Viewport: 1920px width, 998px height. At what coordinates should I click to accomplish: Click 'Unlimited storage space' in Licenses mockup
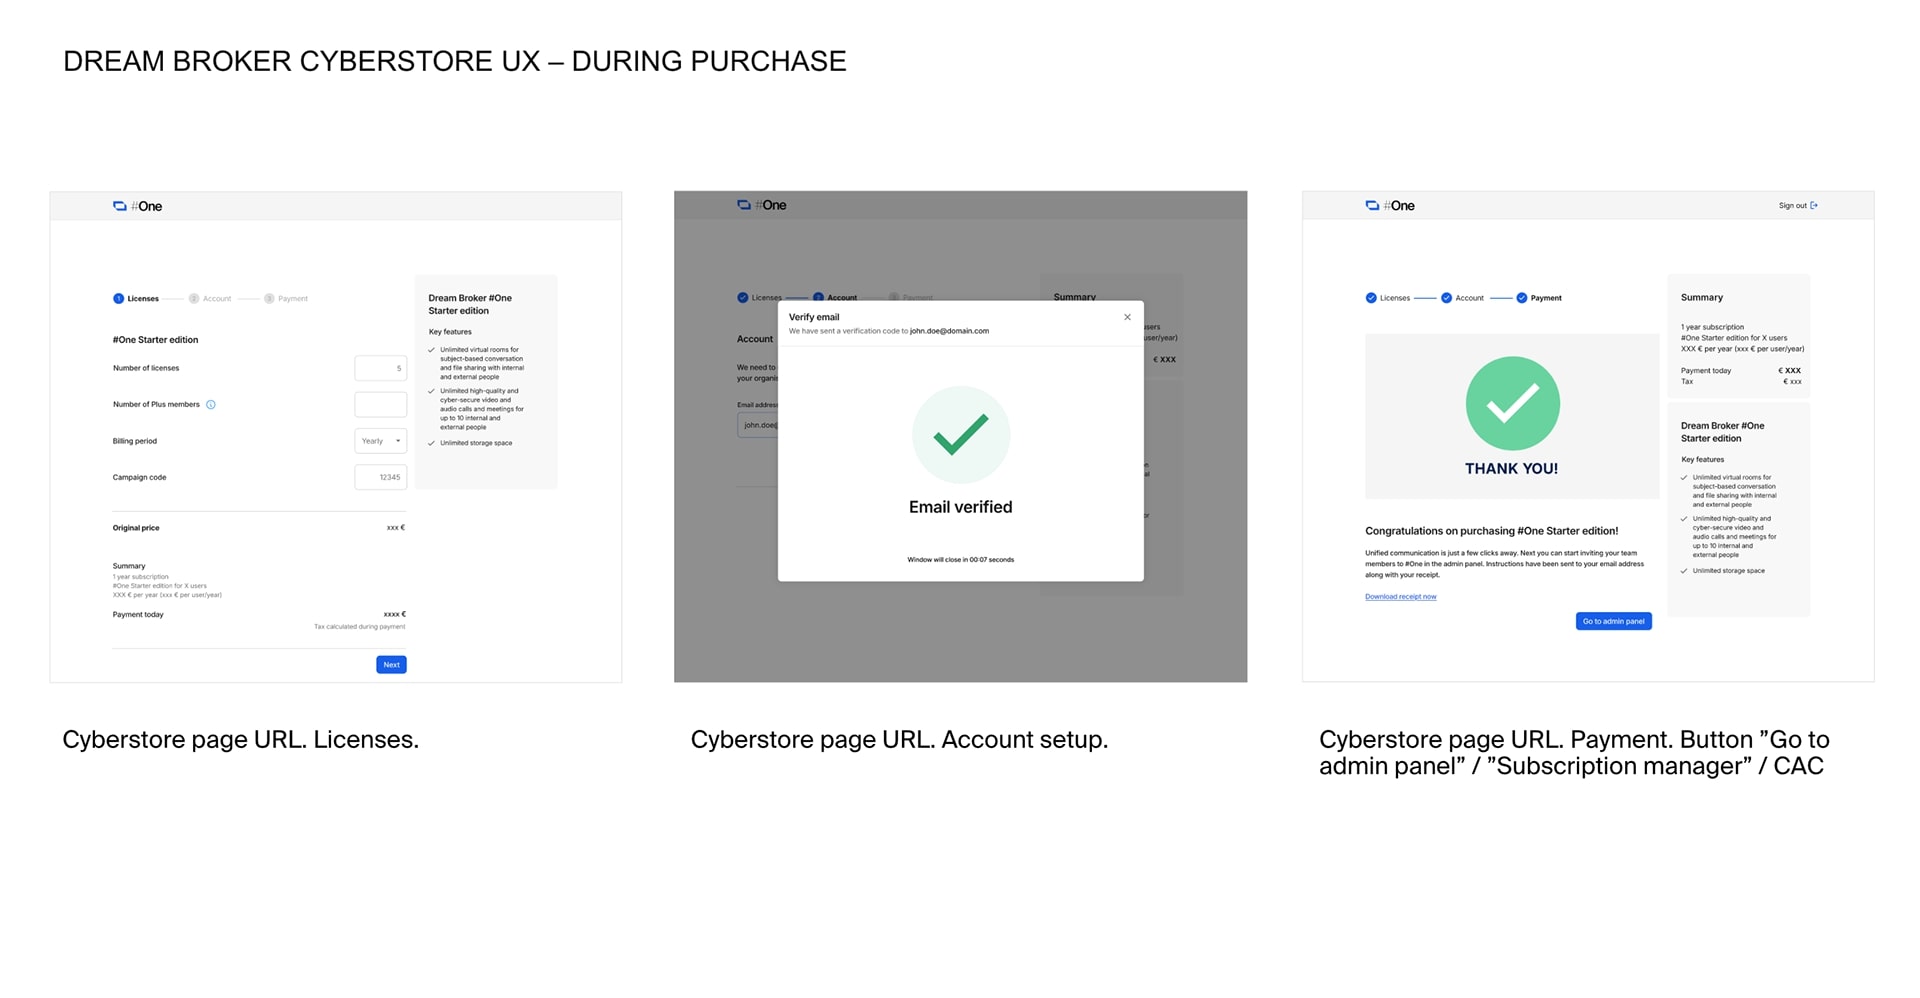click(x=476, y=443)
